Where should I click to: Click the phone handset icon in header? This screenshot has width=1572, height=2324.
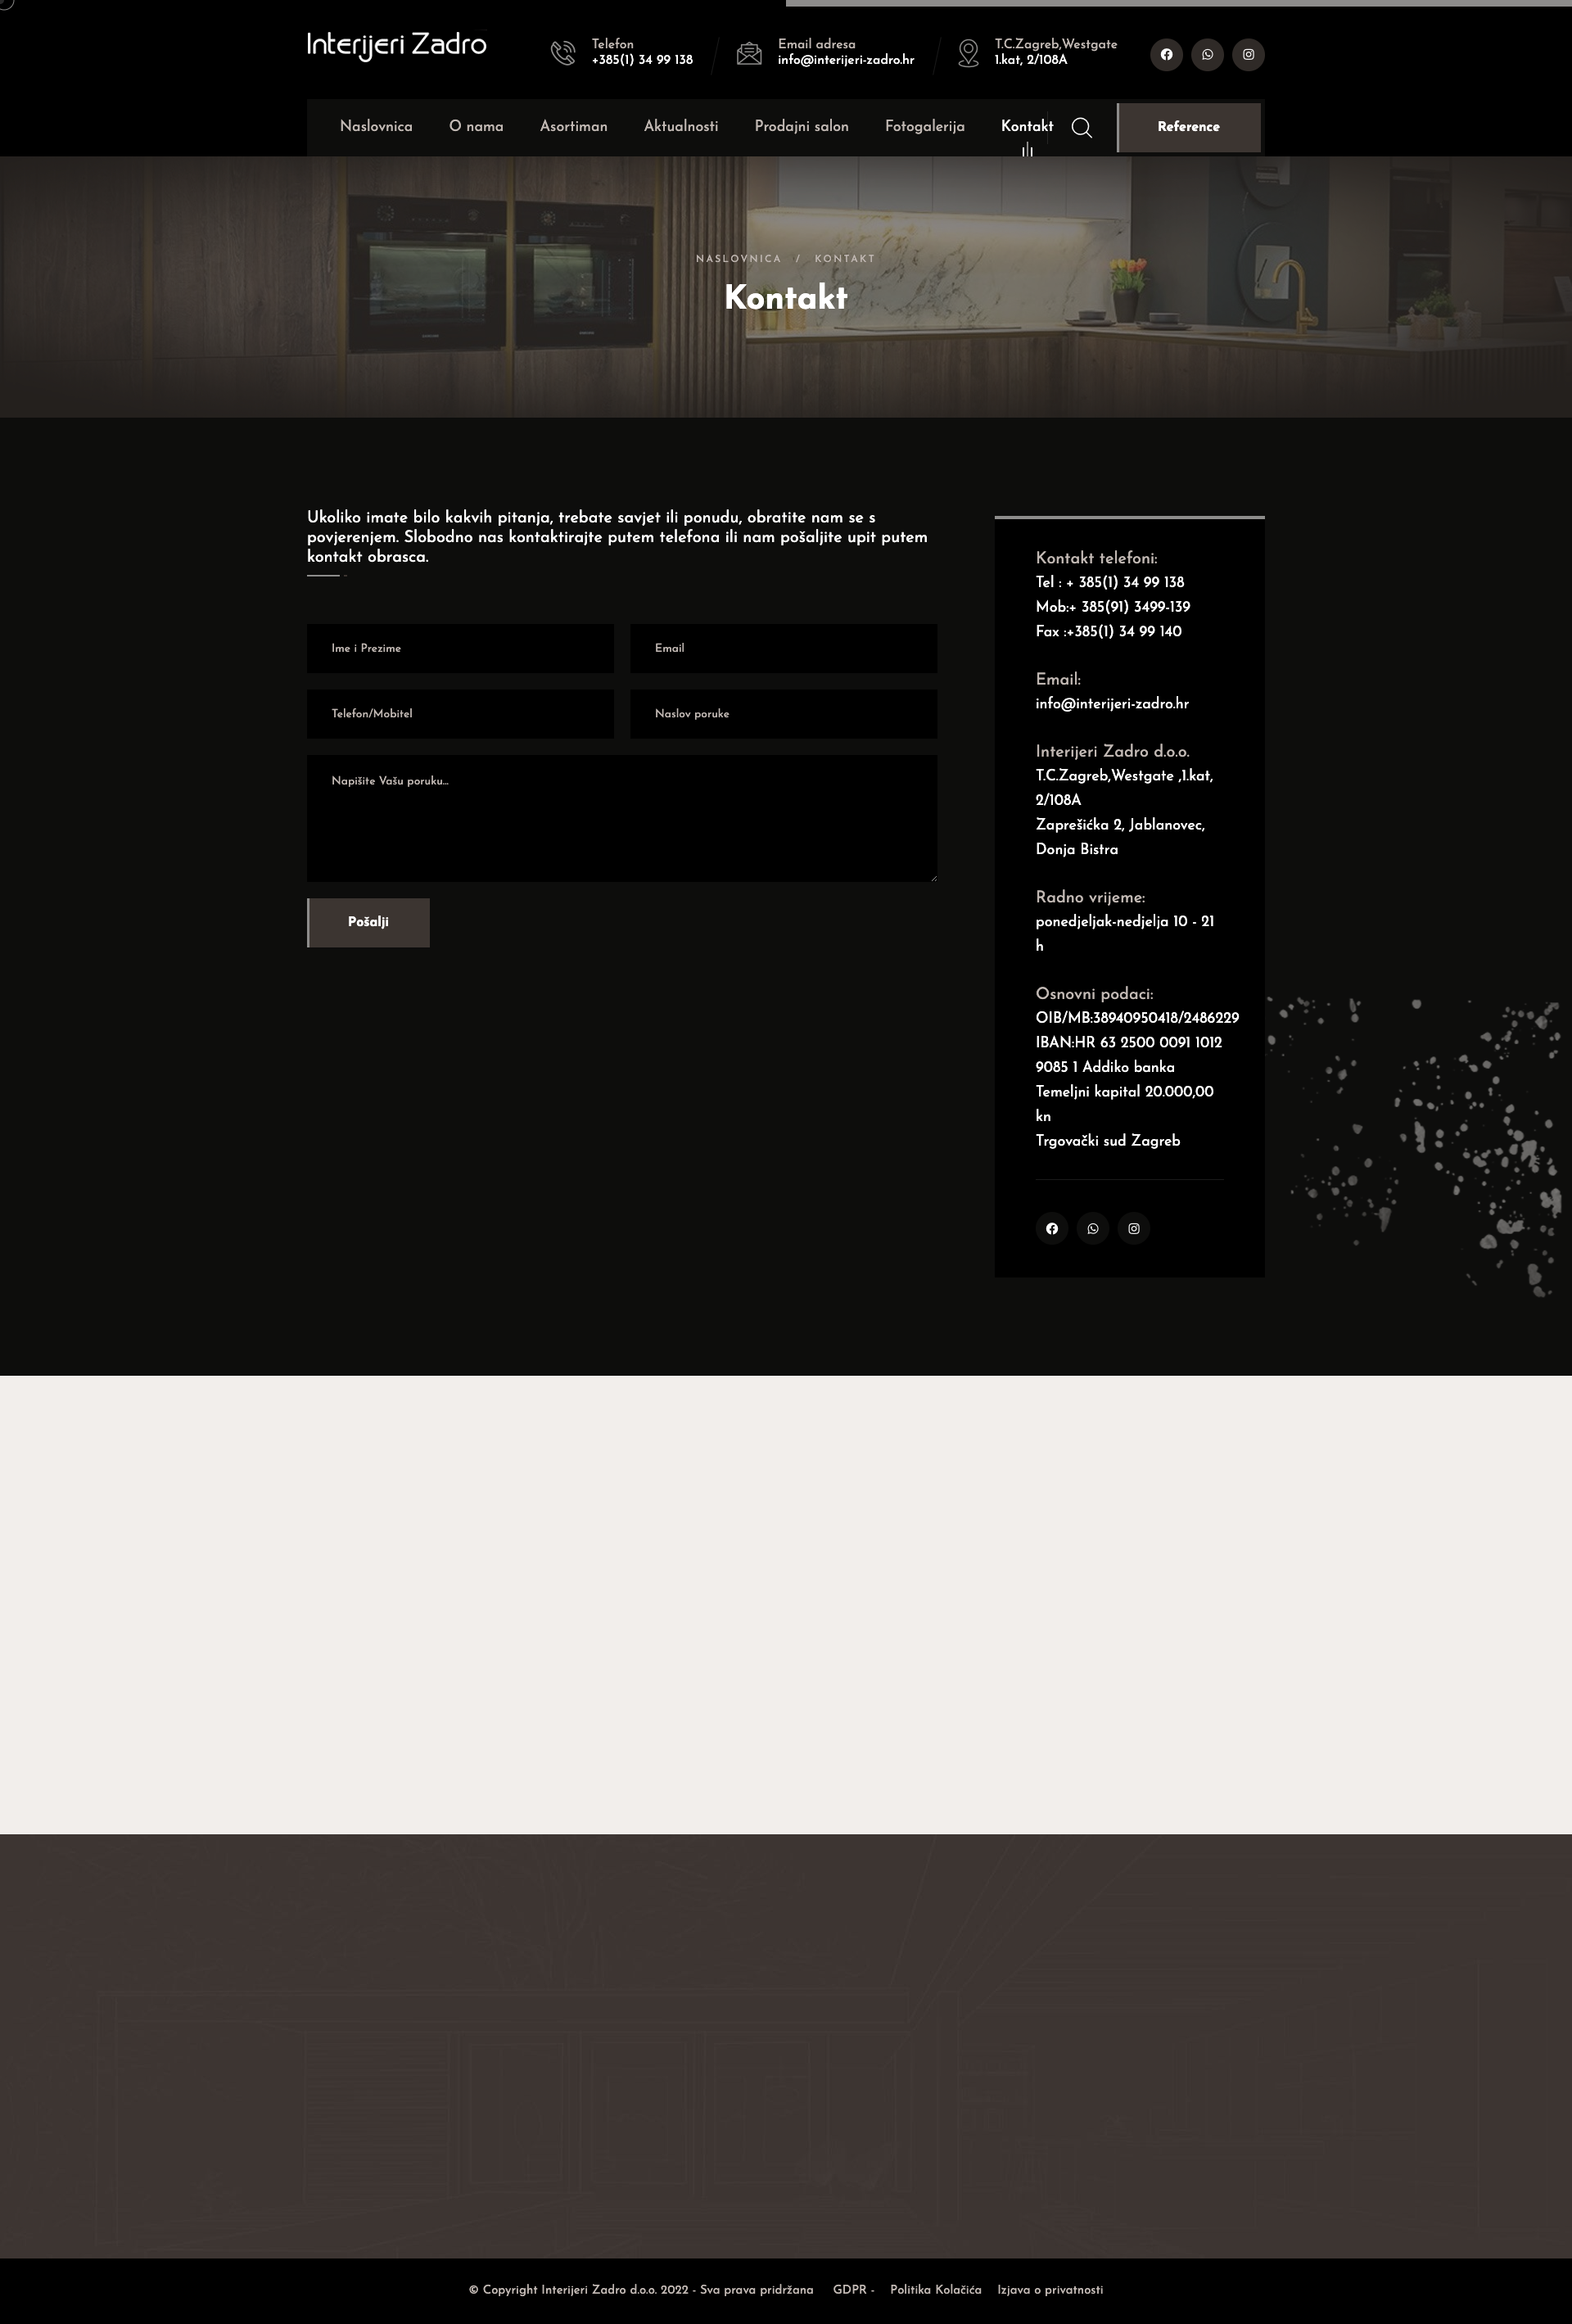pyautogui.click(x=563, y=53)
